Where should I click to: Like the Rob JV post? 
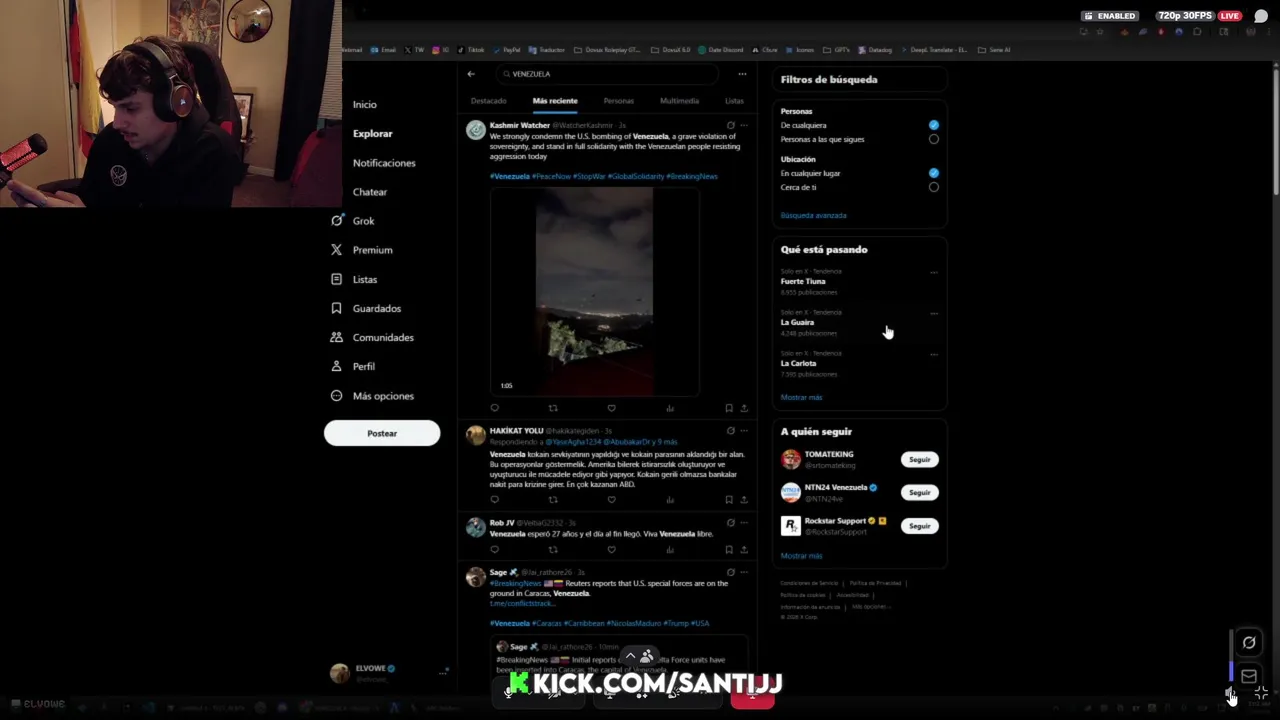[611, 549]
